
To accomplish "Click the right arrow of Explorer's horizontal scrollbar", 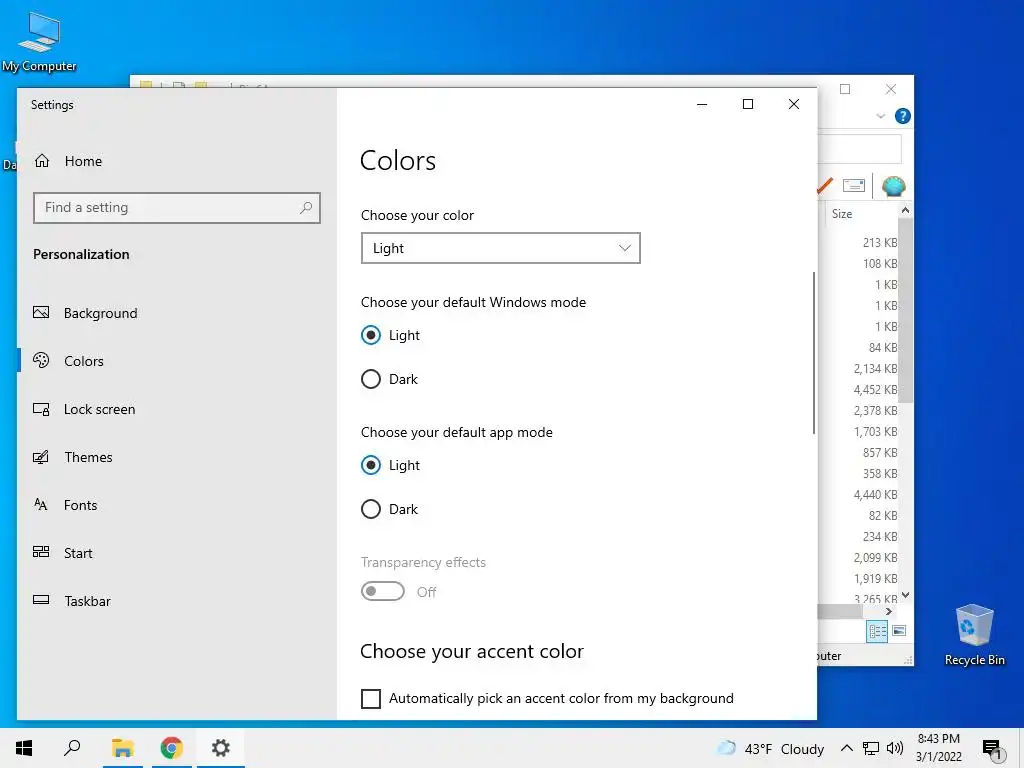I will [x=889, y=611].
